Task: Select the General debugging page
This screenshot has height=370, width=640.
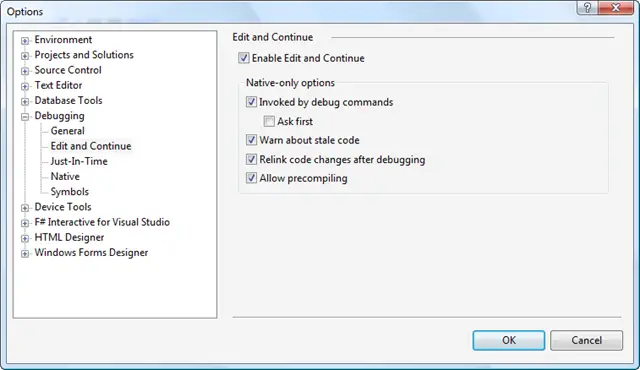Action: [x=67, y=131]
